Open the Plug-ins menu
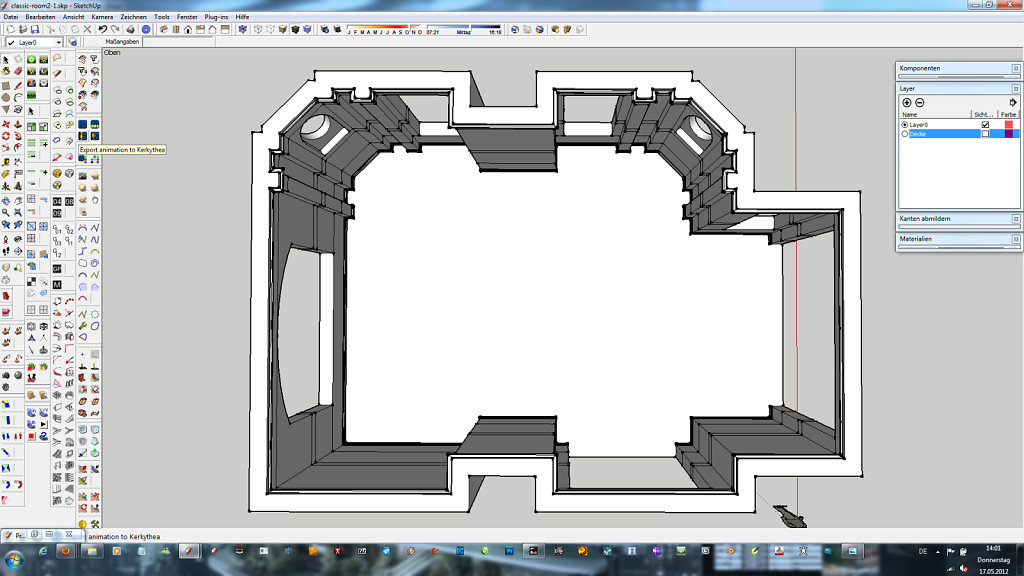1024x576 pixels. 216,17
